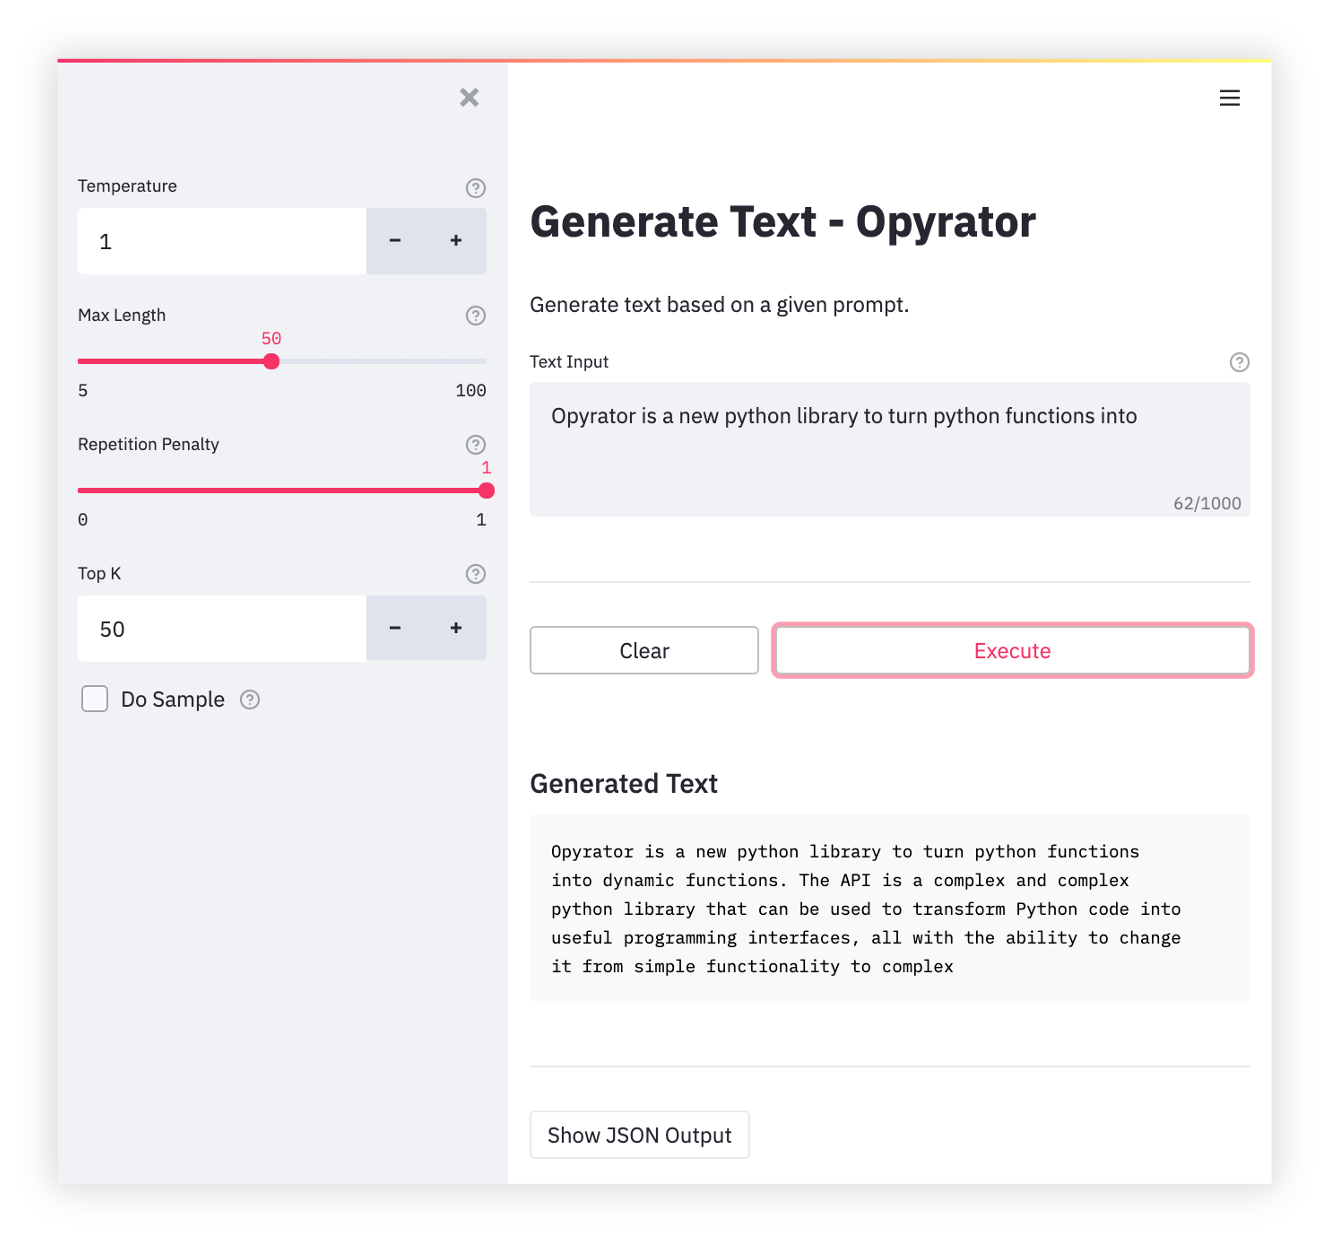Click the Temperature help icon
1329x1241 pixels.
pos(476,188)
